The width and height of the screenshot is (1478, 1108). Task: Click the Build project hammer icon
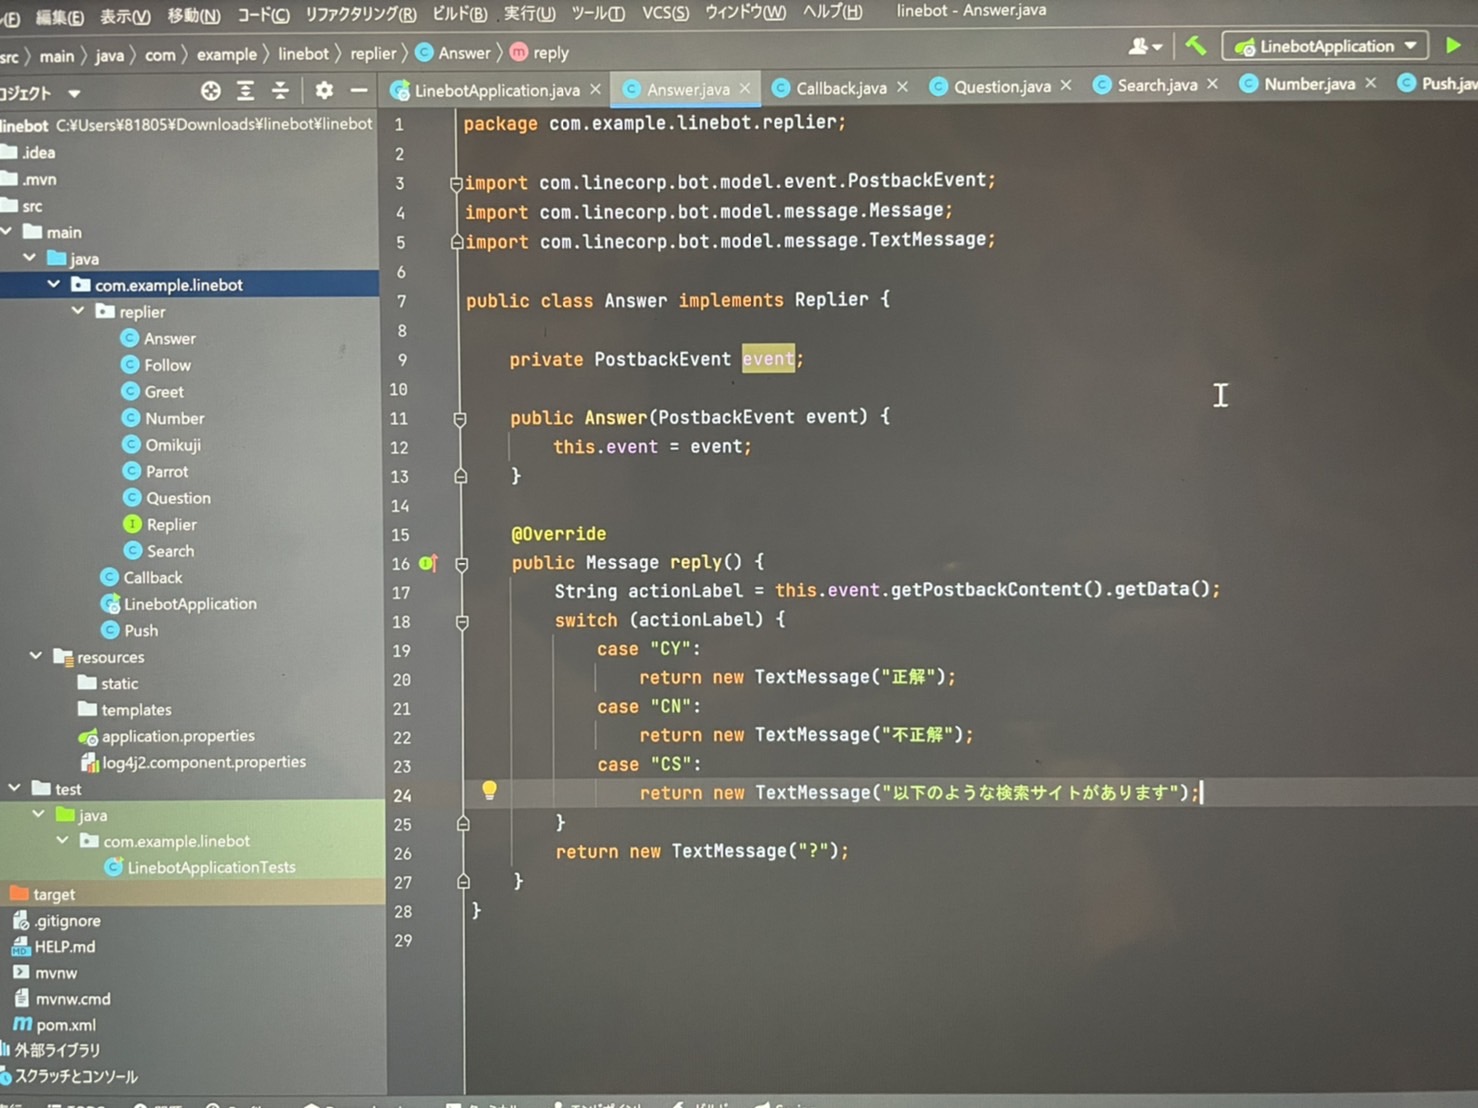click(x=1195, y=46)
